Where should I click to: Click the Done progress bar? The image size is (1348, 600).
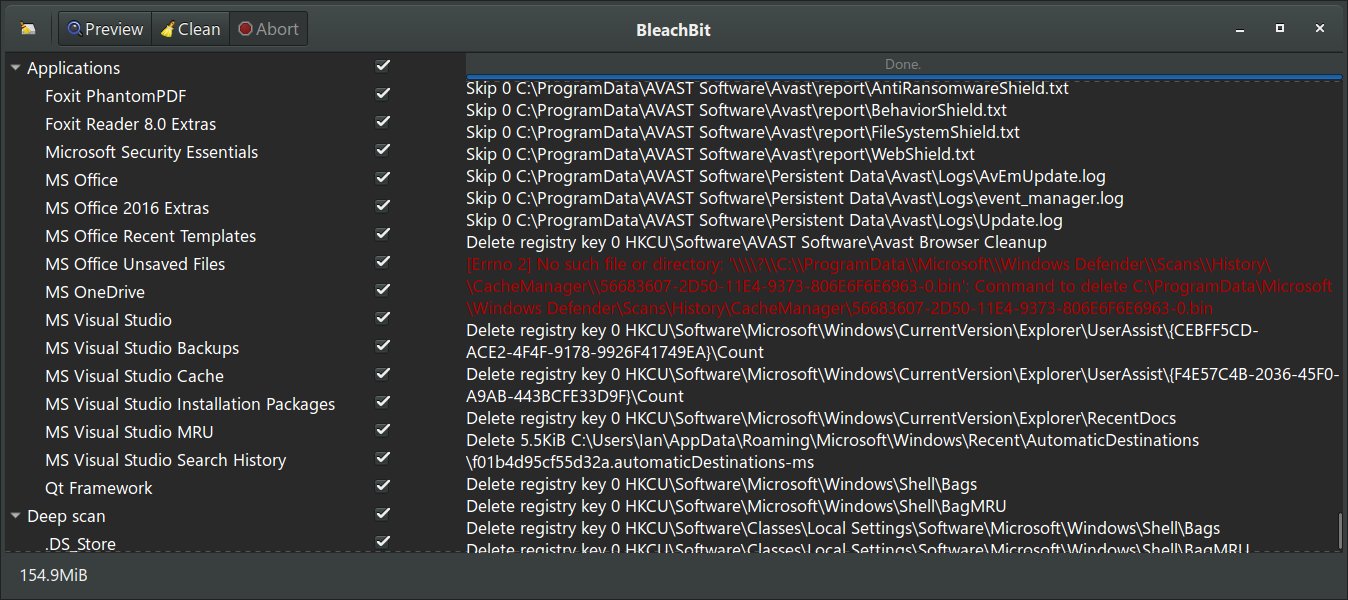point(903,65)
